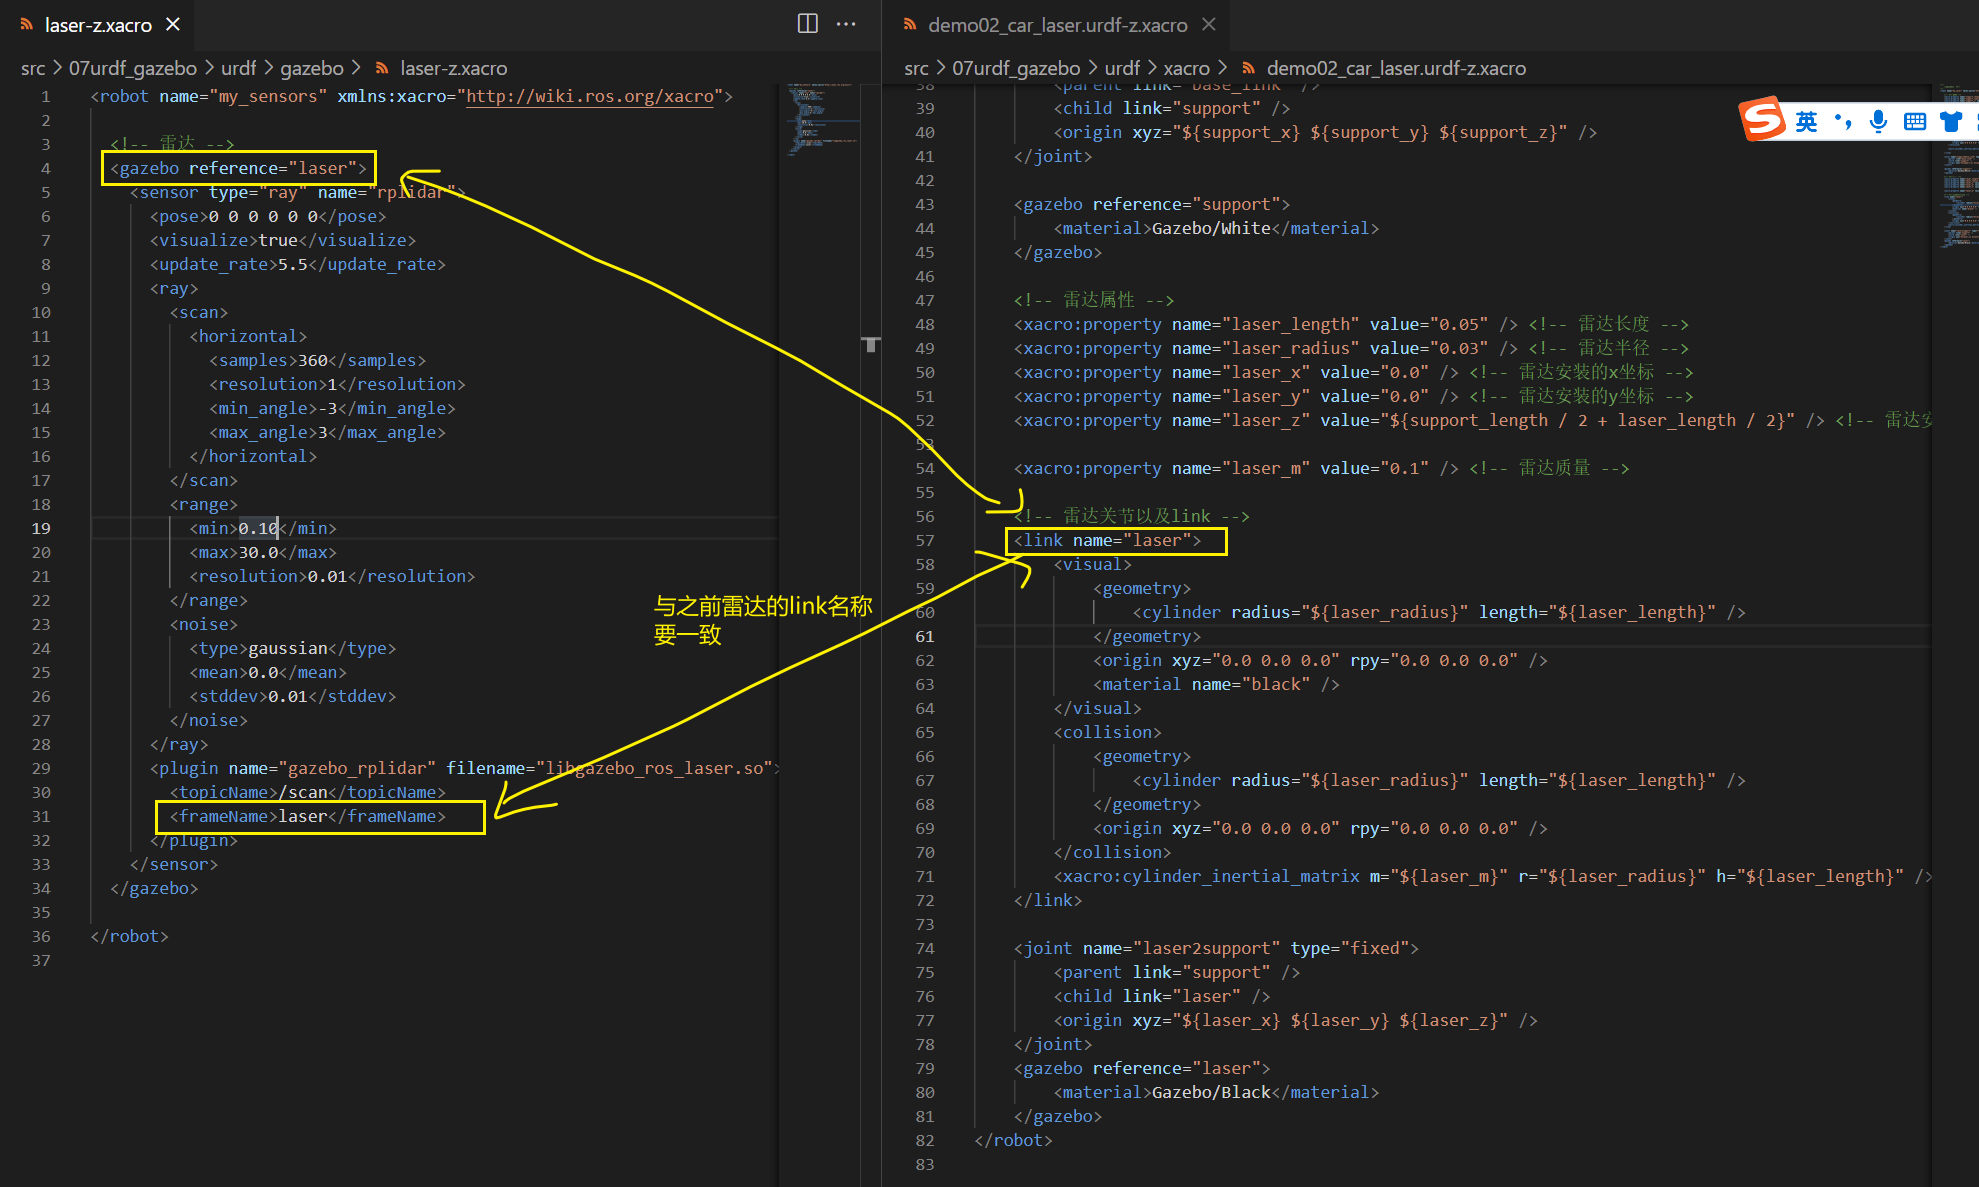Viewport: 1979px width, 1187px height.
Task: Open the xacro folder breadcrumb in right editor
Action: click(1186, 68)
